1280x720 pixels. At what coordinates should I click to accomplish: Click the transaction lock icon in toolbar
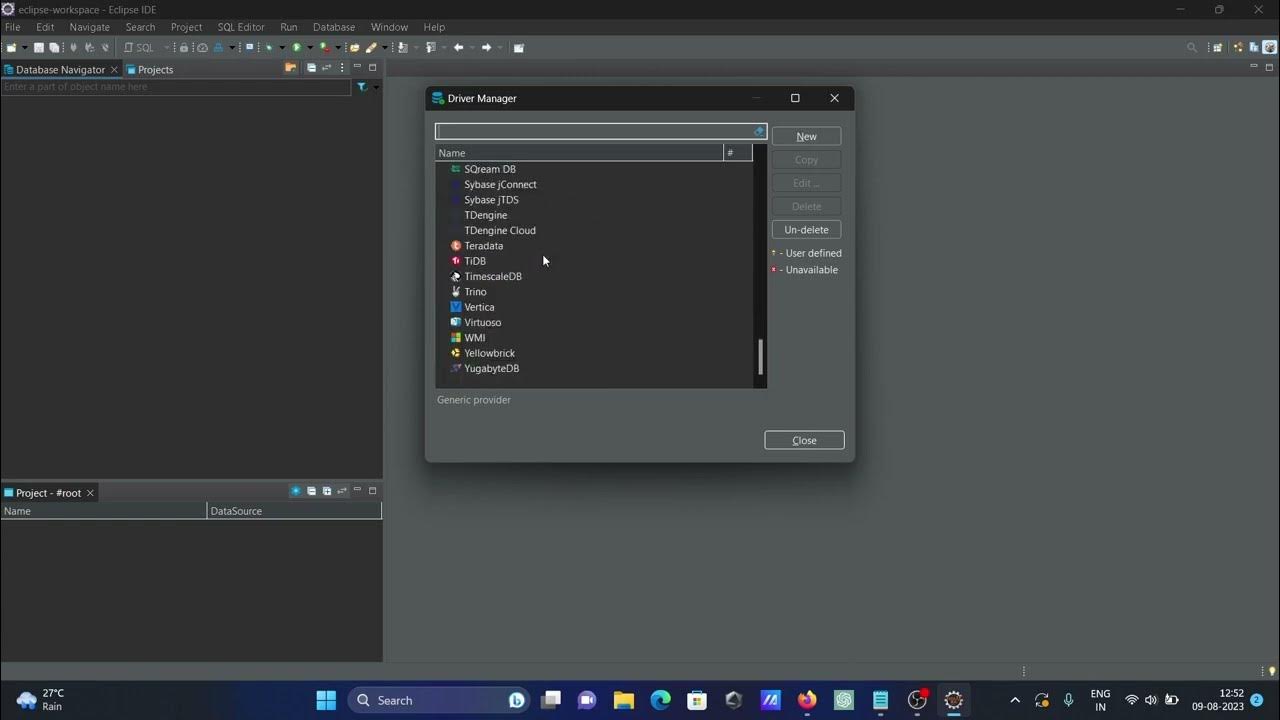pos(183,47)
